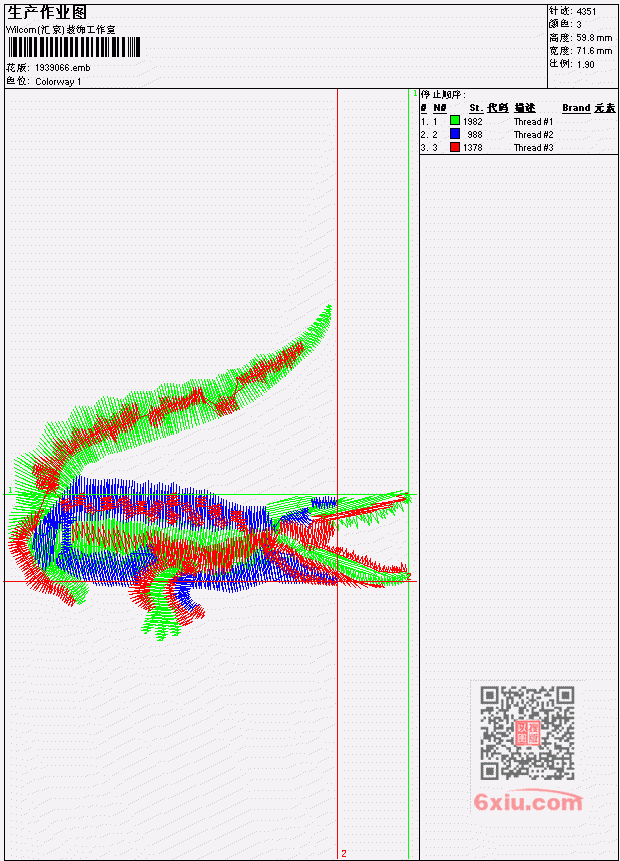Click the '停止顺序:' heading

(443, 95)
